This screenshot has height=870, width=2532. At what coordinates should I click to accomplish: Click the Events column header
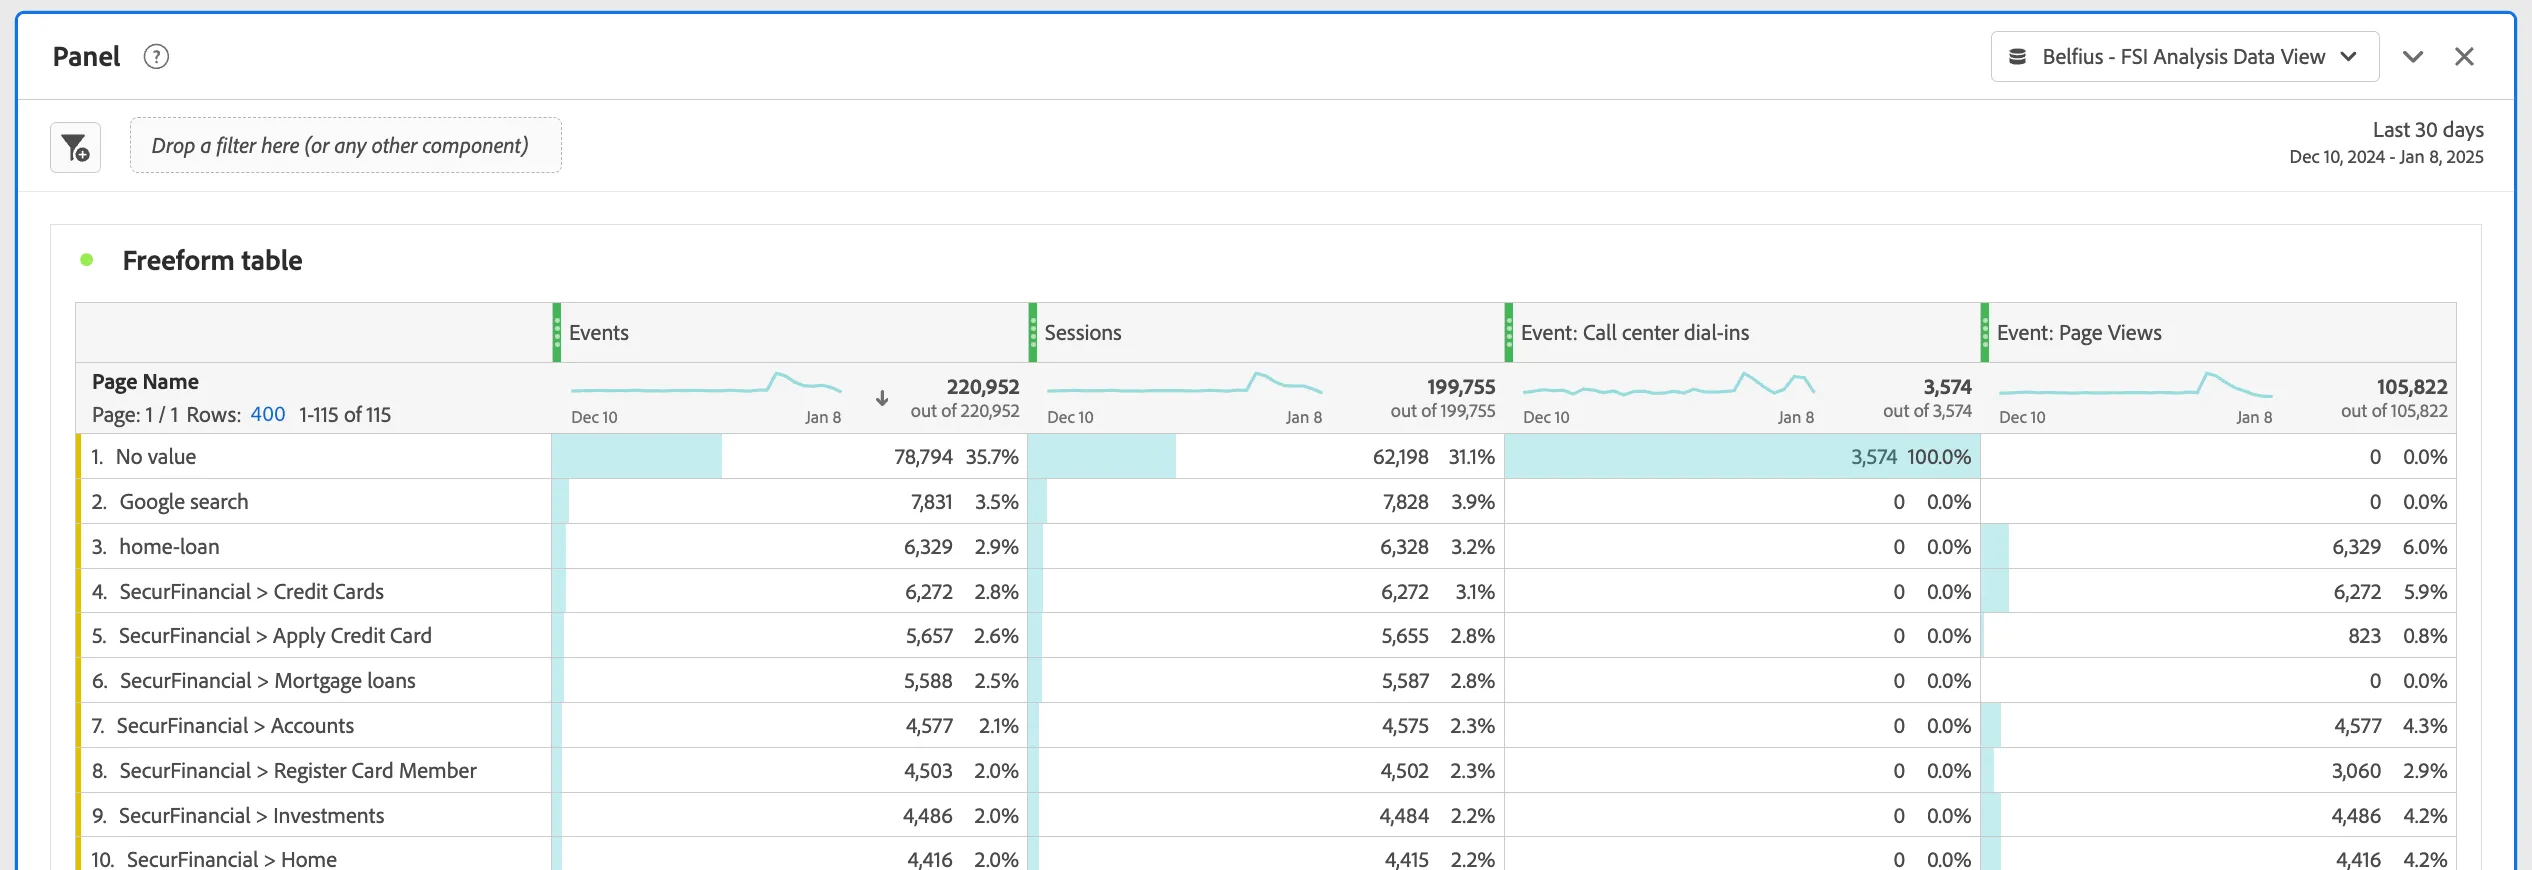[x=791, y=333]
